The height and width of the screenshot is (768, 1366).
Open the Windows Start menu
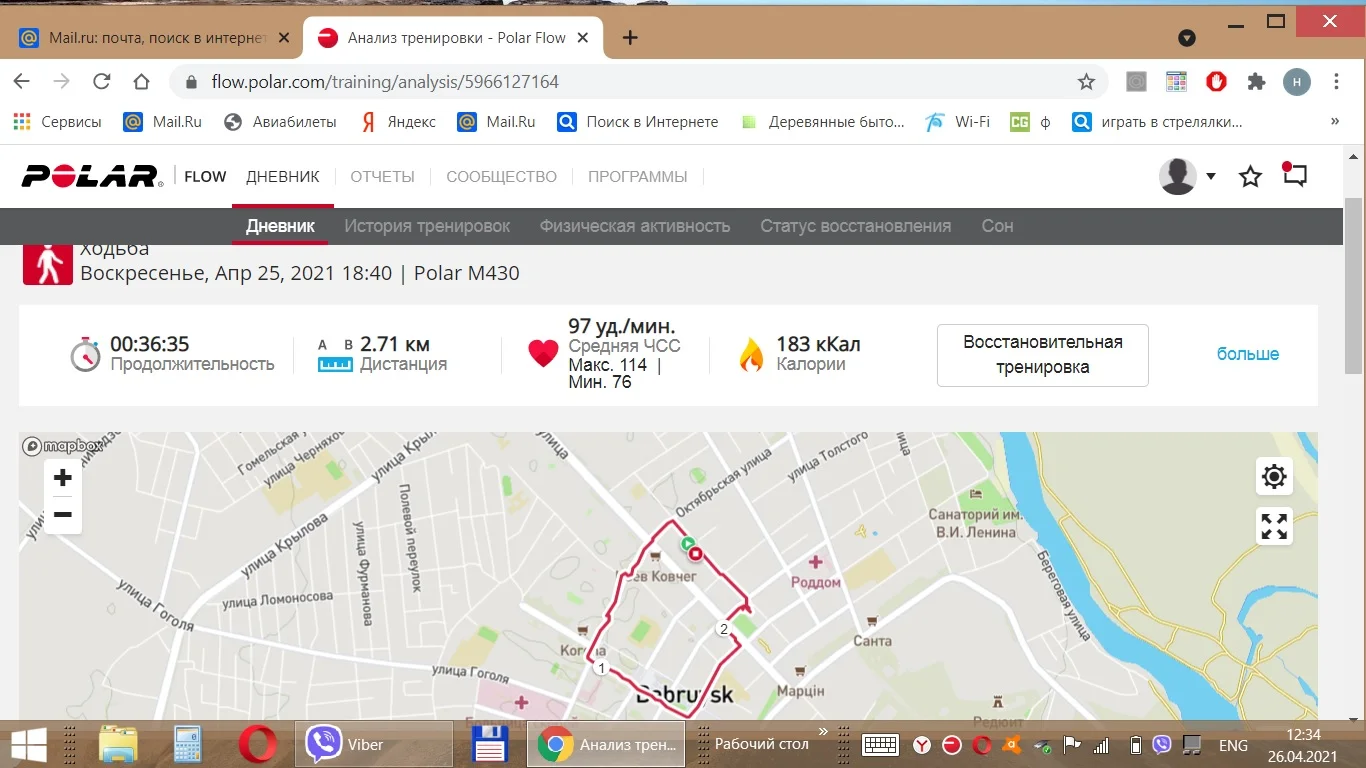(28, 744)
